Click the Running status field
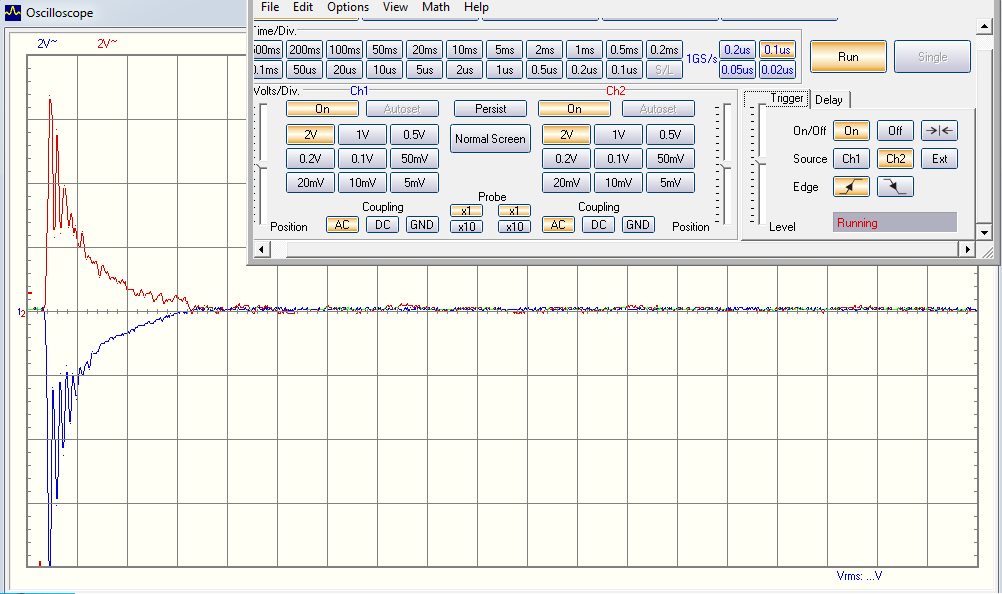 click(x=895, y=222)
